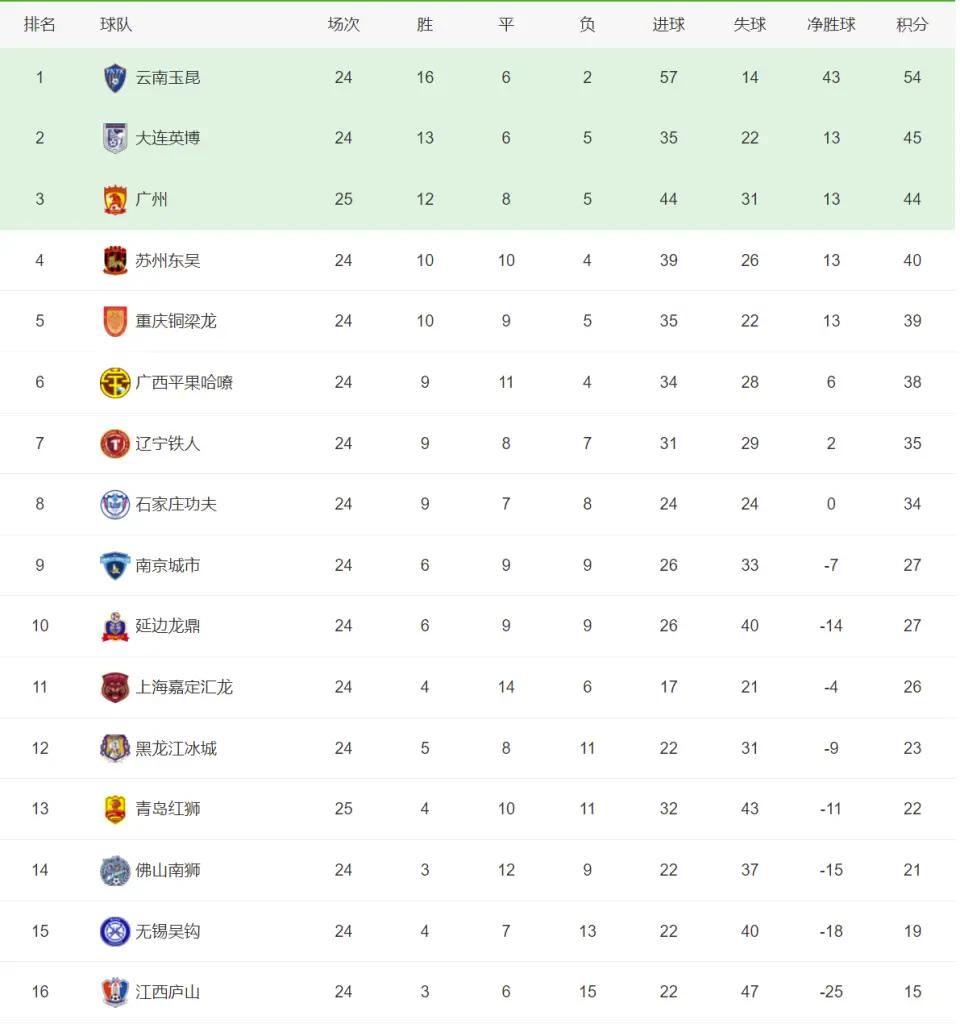The height and width of the screenshot is (1028, 960).
Task: Open the 广州 team badge
Action: (x=115, y=199)
